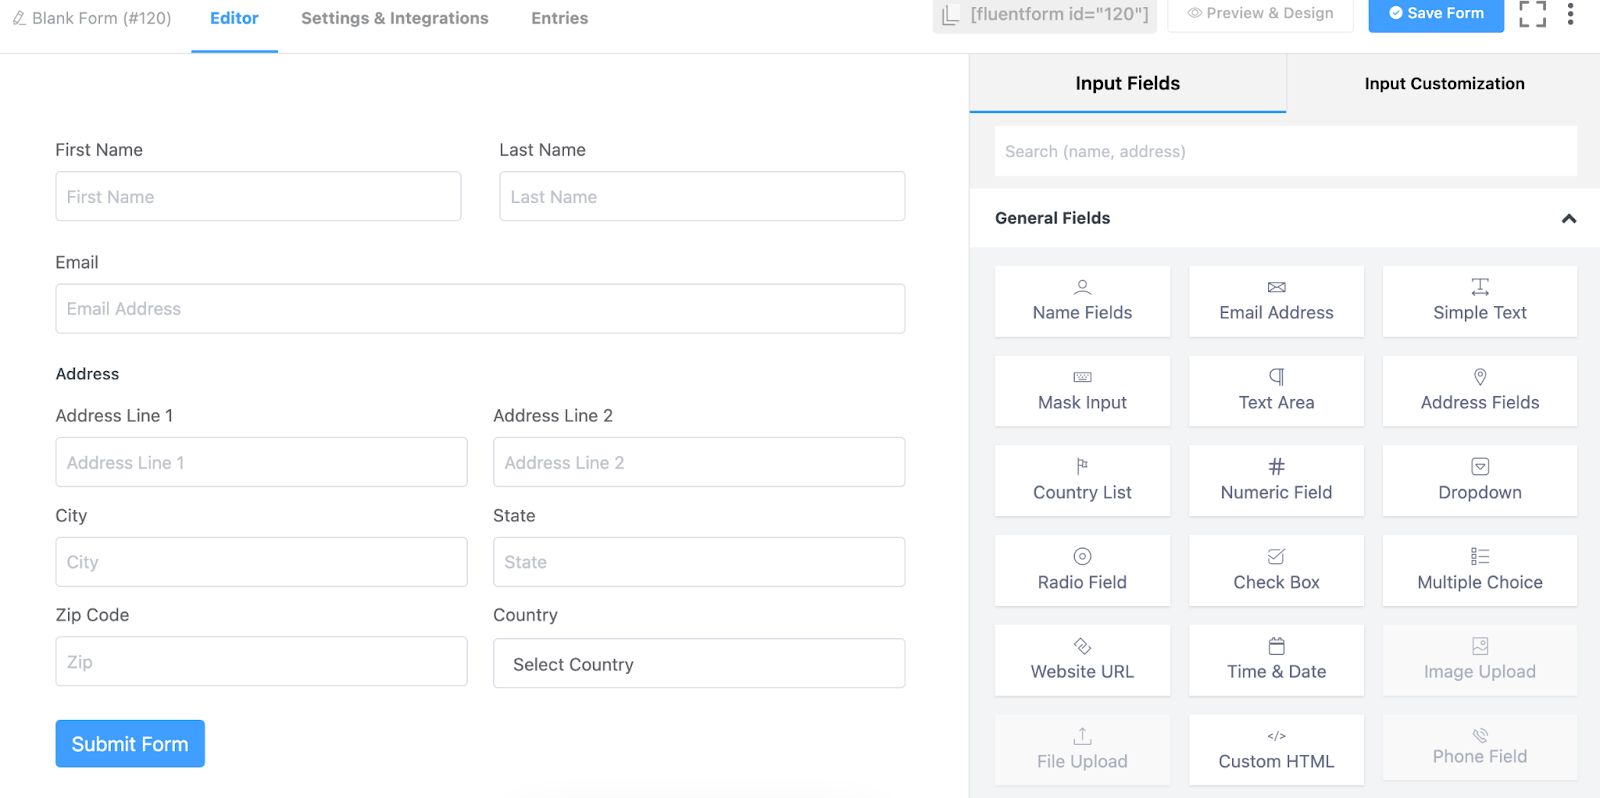Image resolution: width=1600 pixels, height=798 pixels.
Task: Click the Radio Field icon
Action: pyautogui.click(x=1082, y=557)
